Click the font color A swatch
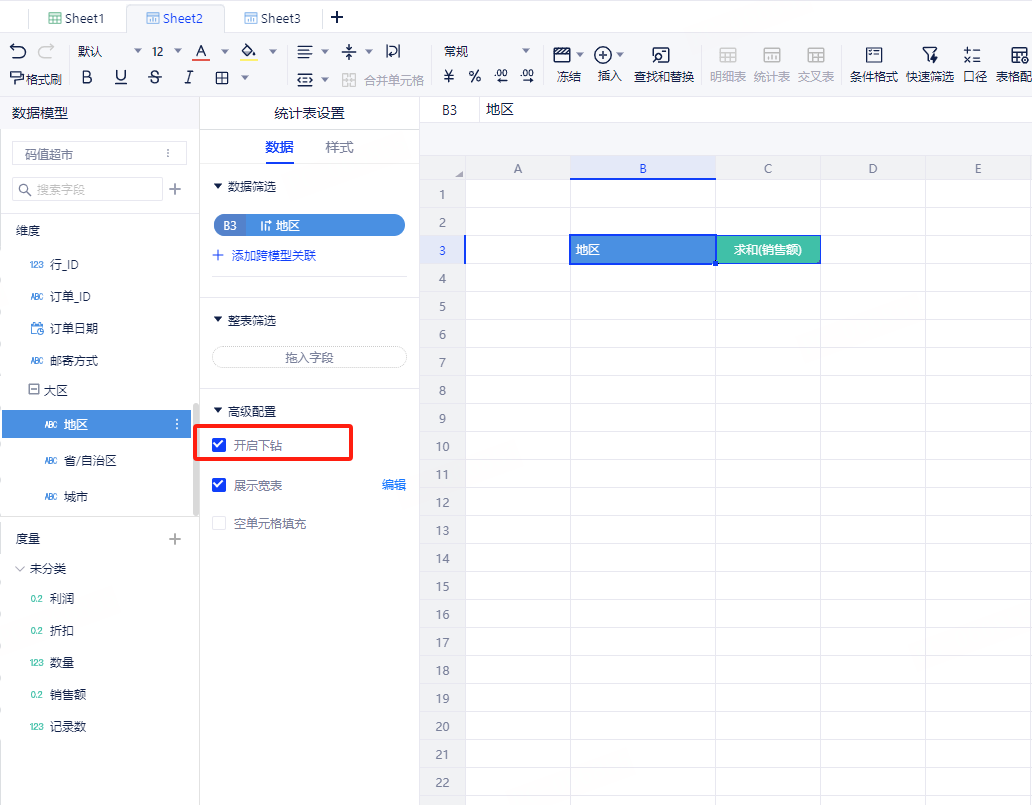This screenshot has width=1032, height=805. pos(201,51)
